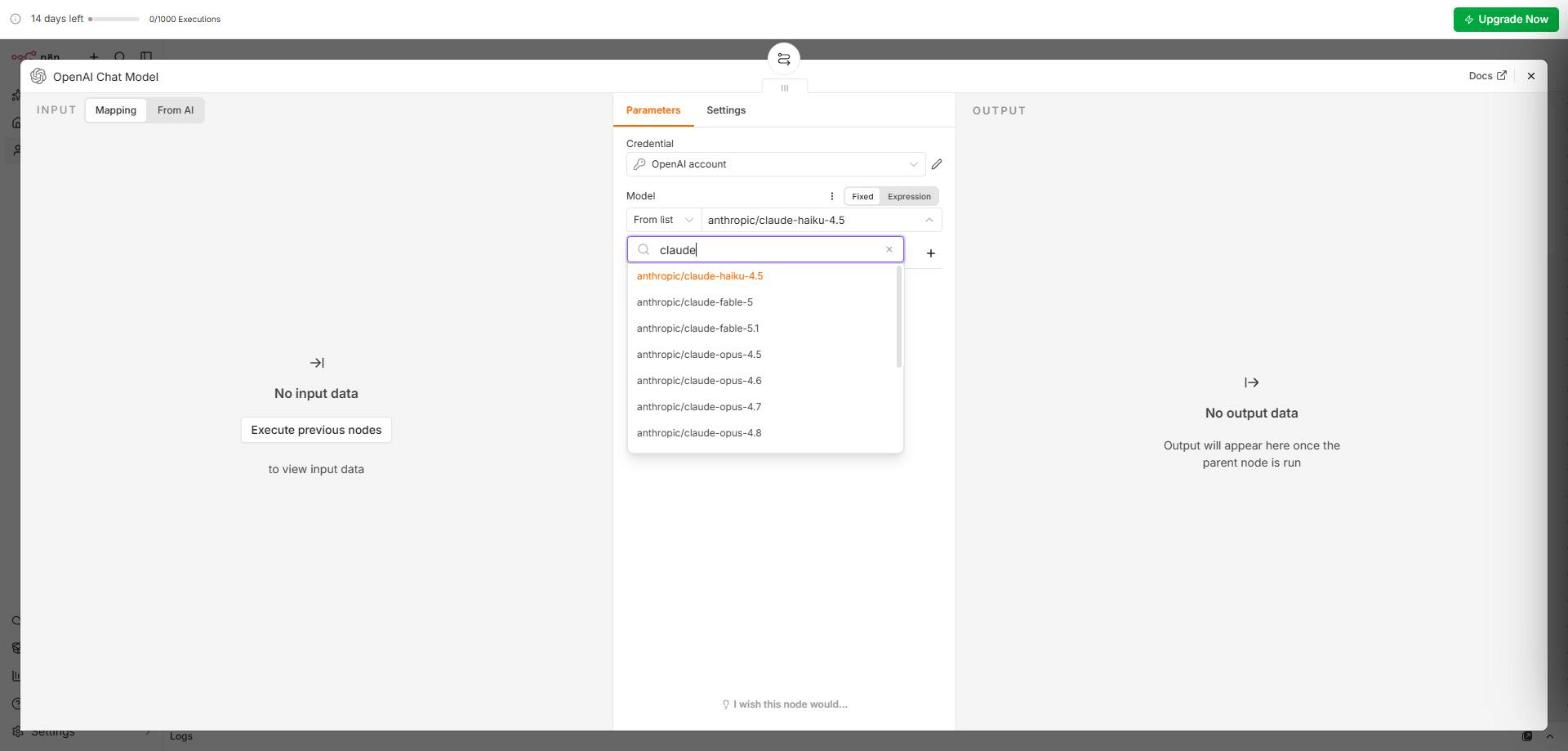Switch Model field to Fixed mode
The width and height of the screenshot is (1568, 751).
pyautogui.click(x=862, y=196)
